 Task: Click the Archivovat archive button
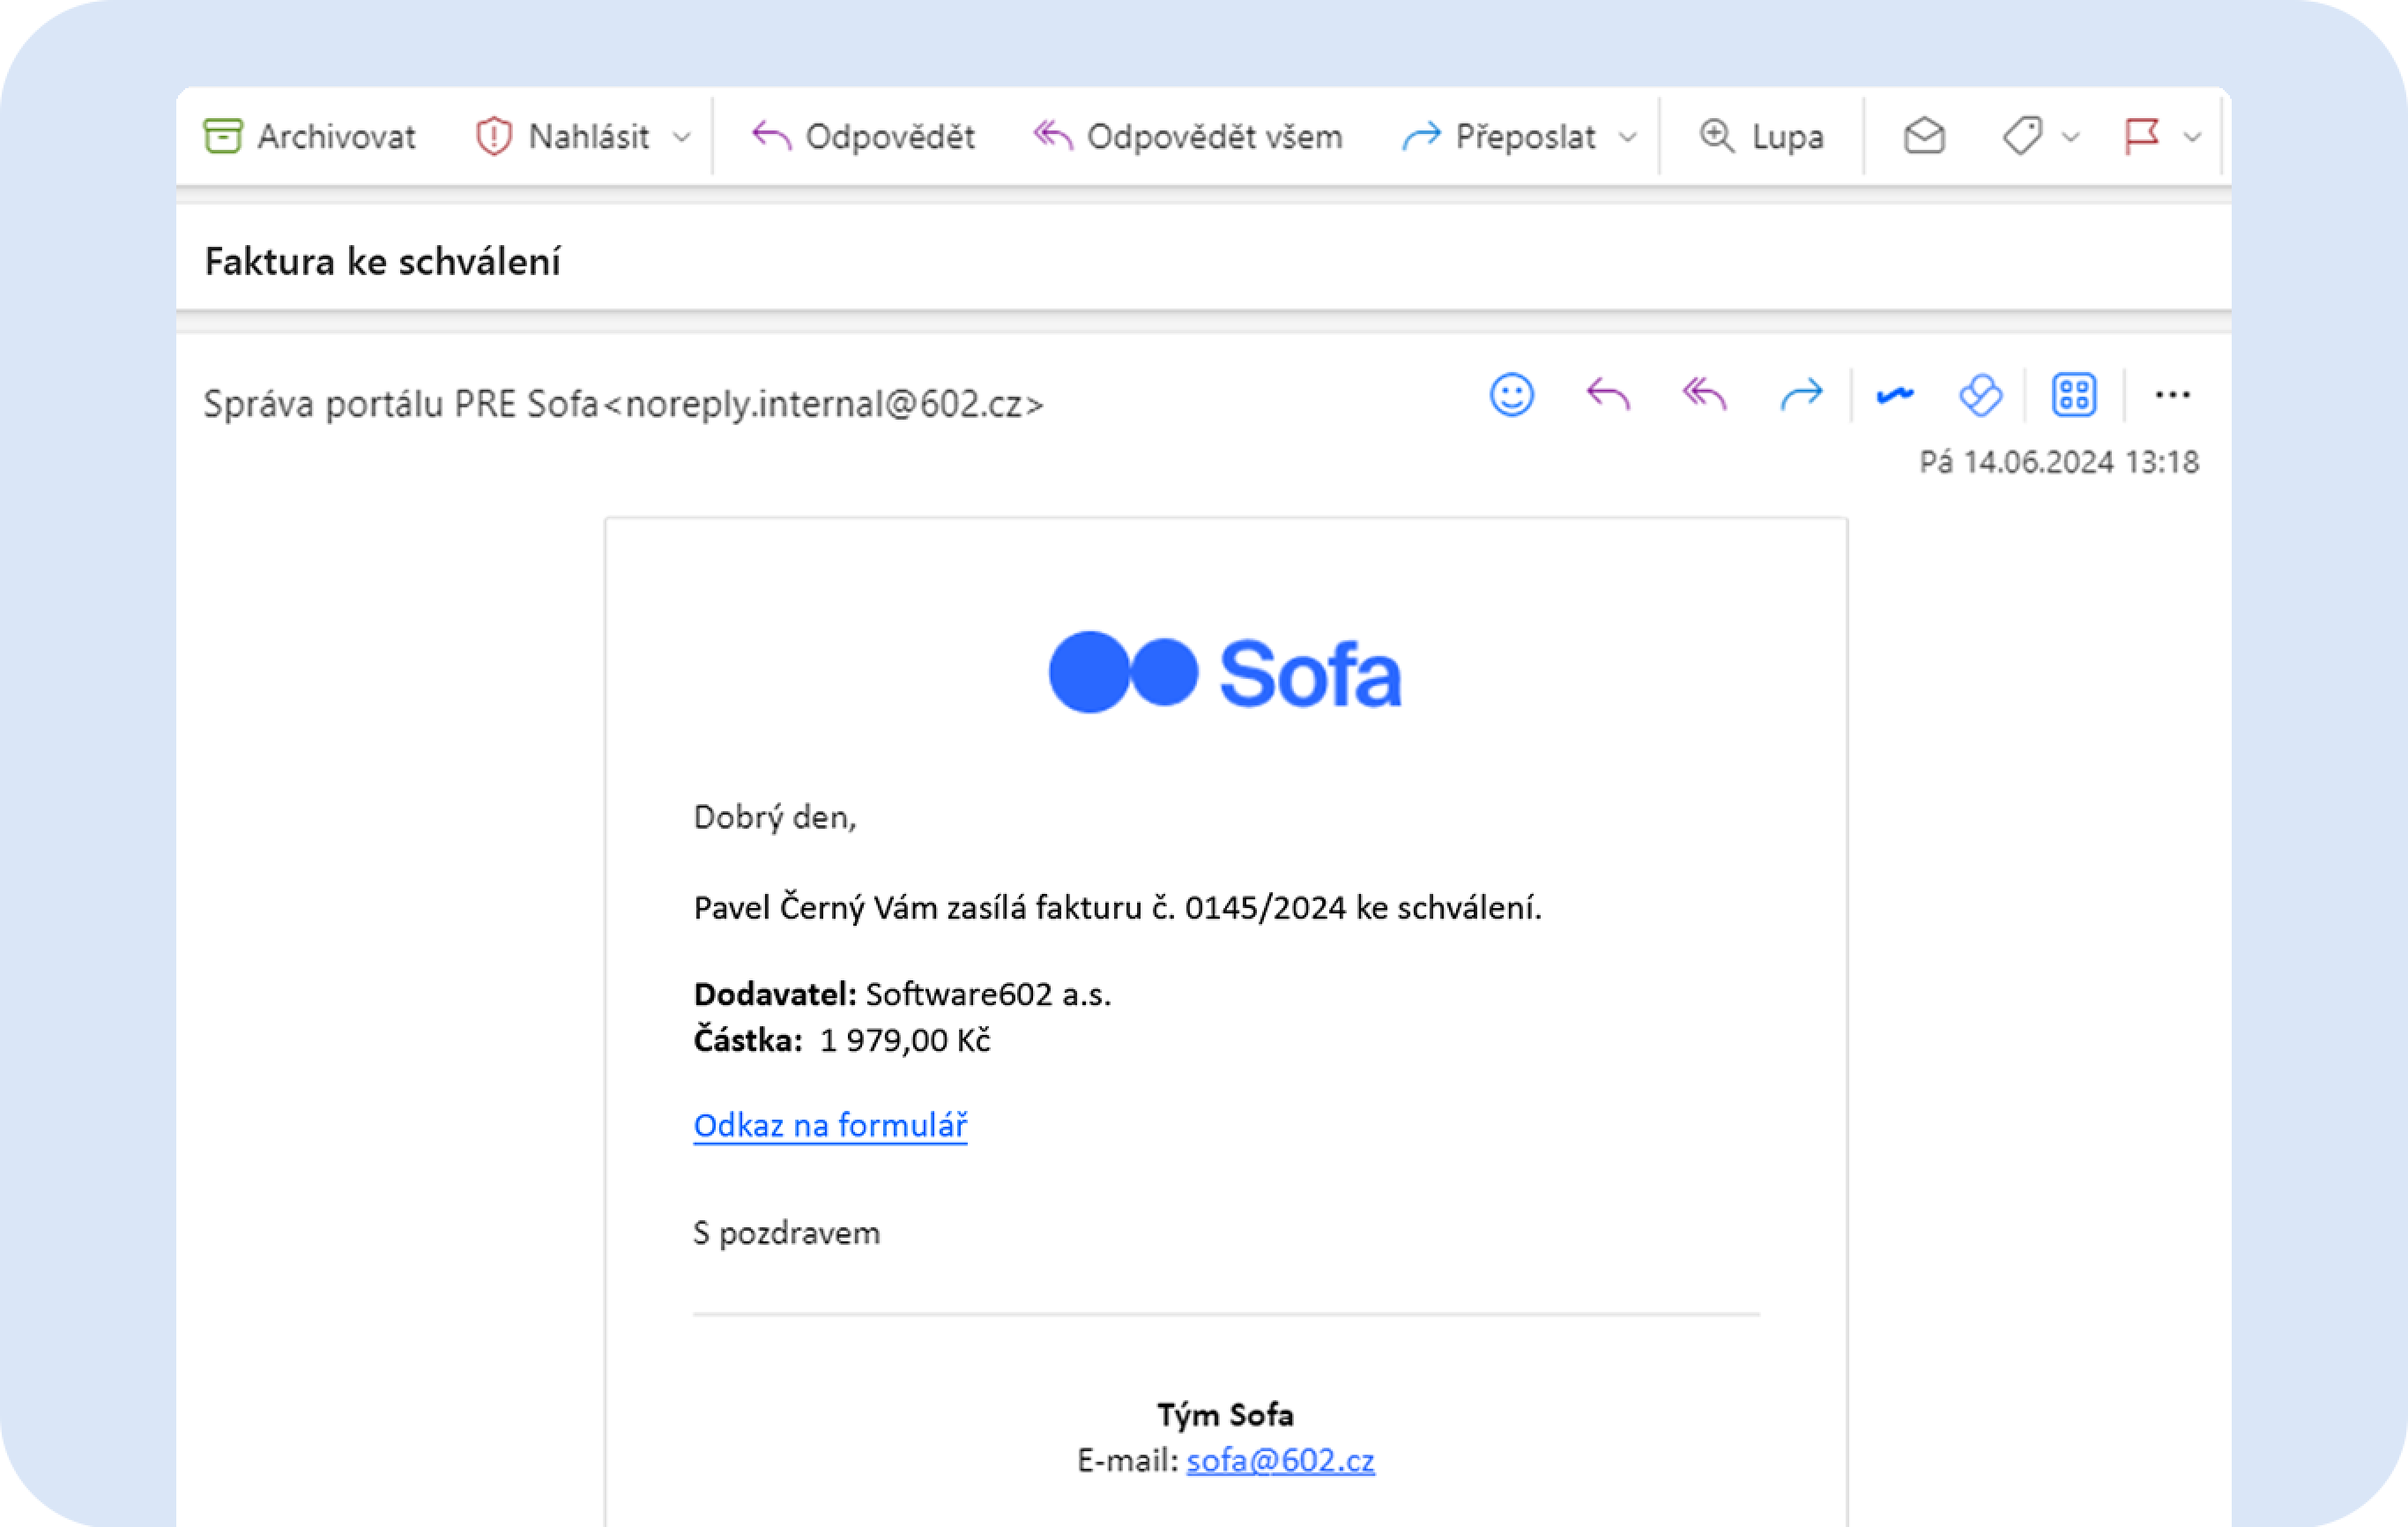tap(310, 136)
